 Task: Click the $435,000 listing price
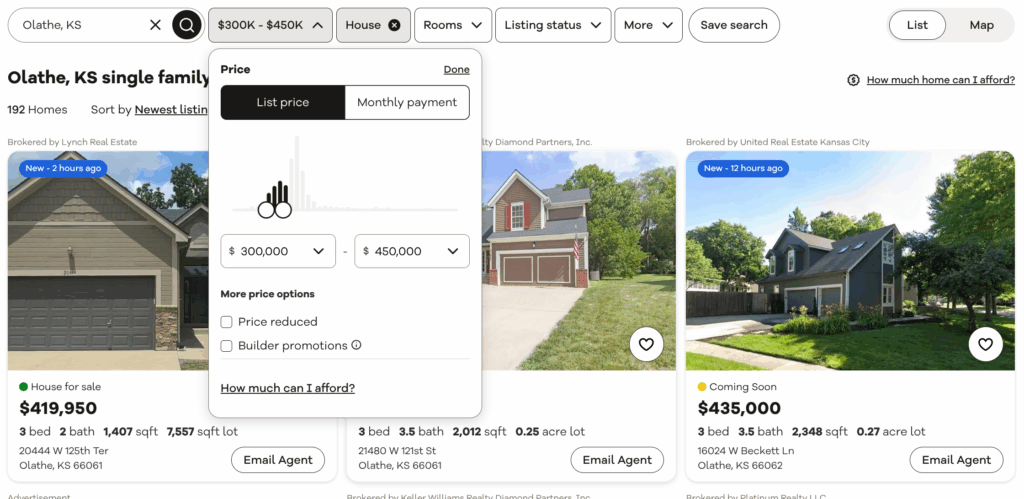click(x=739, y=408)
